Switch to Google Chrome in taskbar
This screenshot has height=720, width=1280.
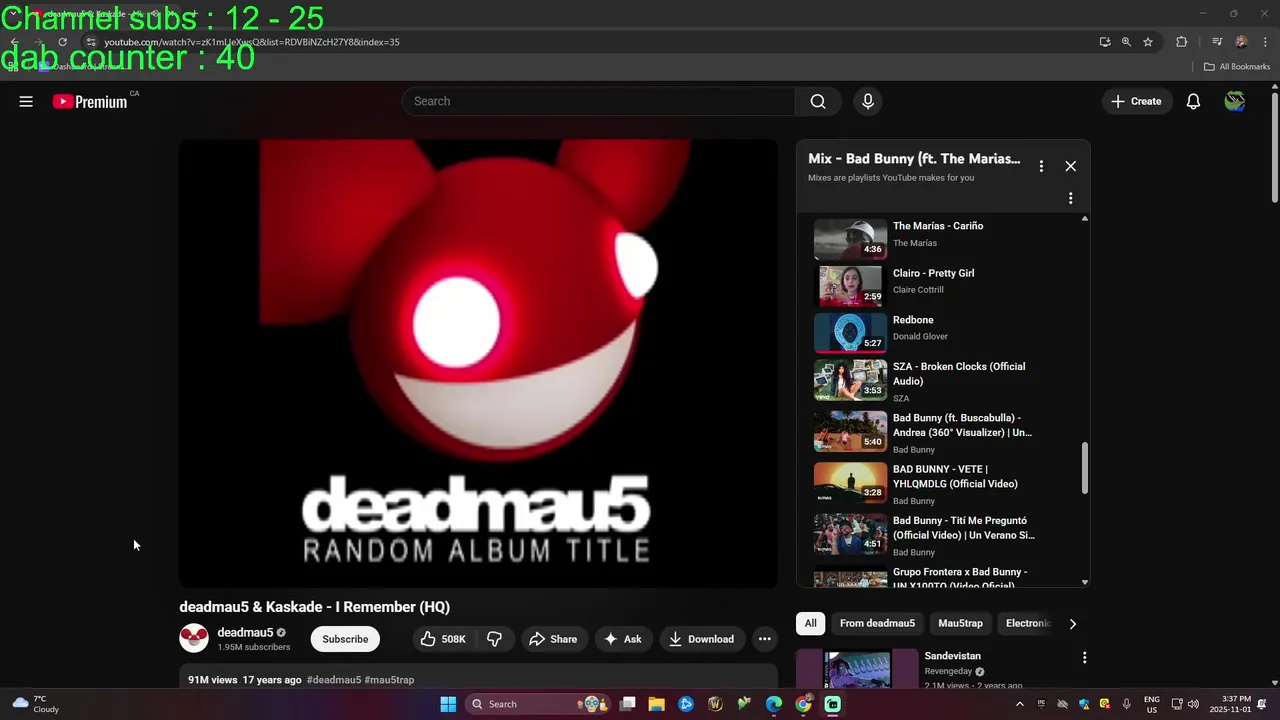click(803, 704)
